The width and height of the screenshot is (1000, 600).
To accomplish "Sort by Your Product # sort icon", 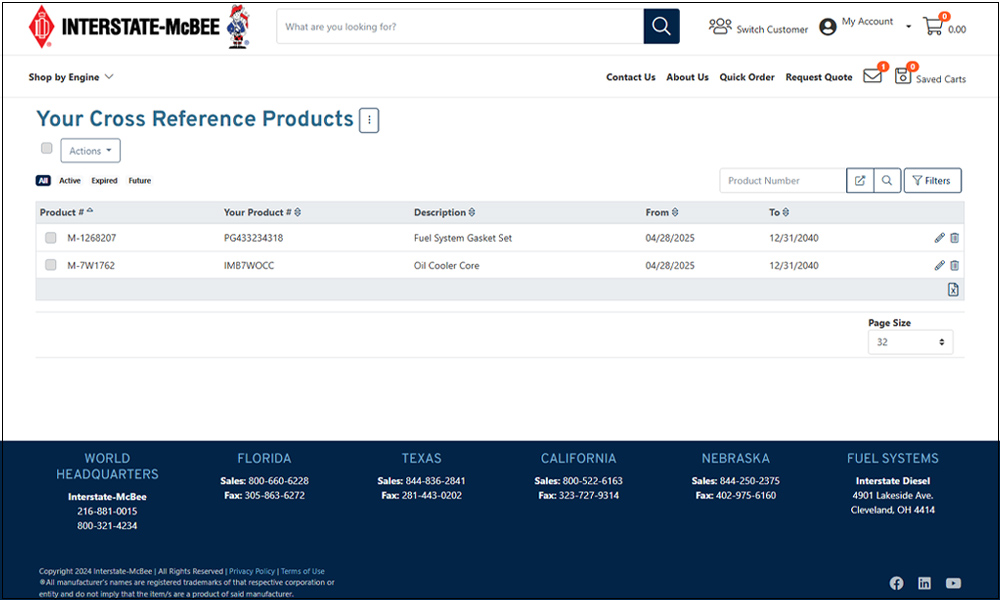I will pos(298,212).
